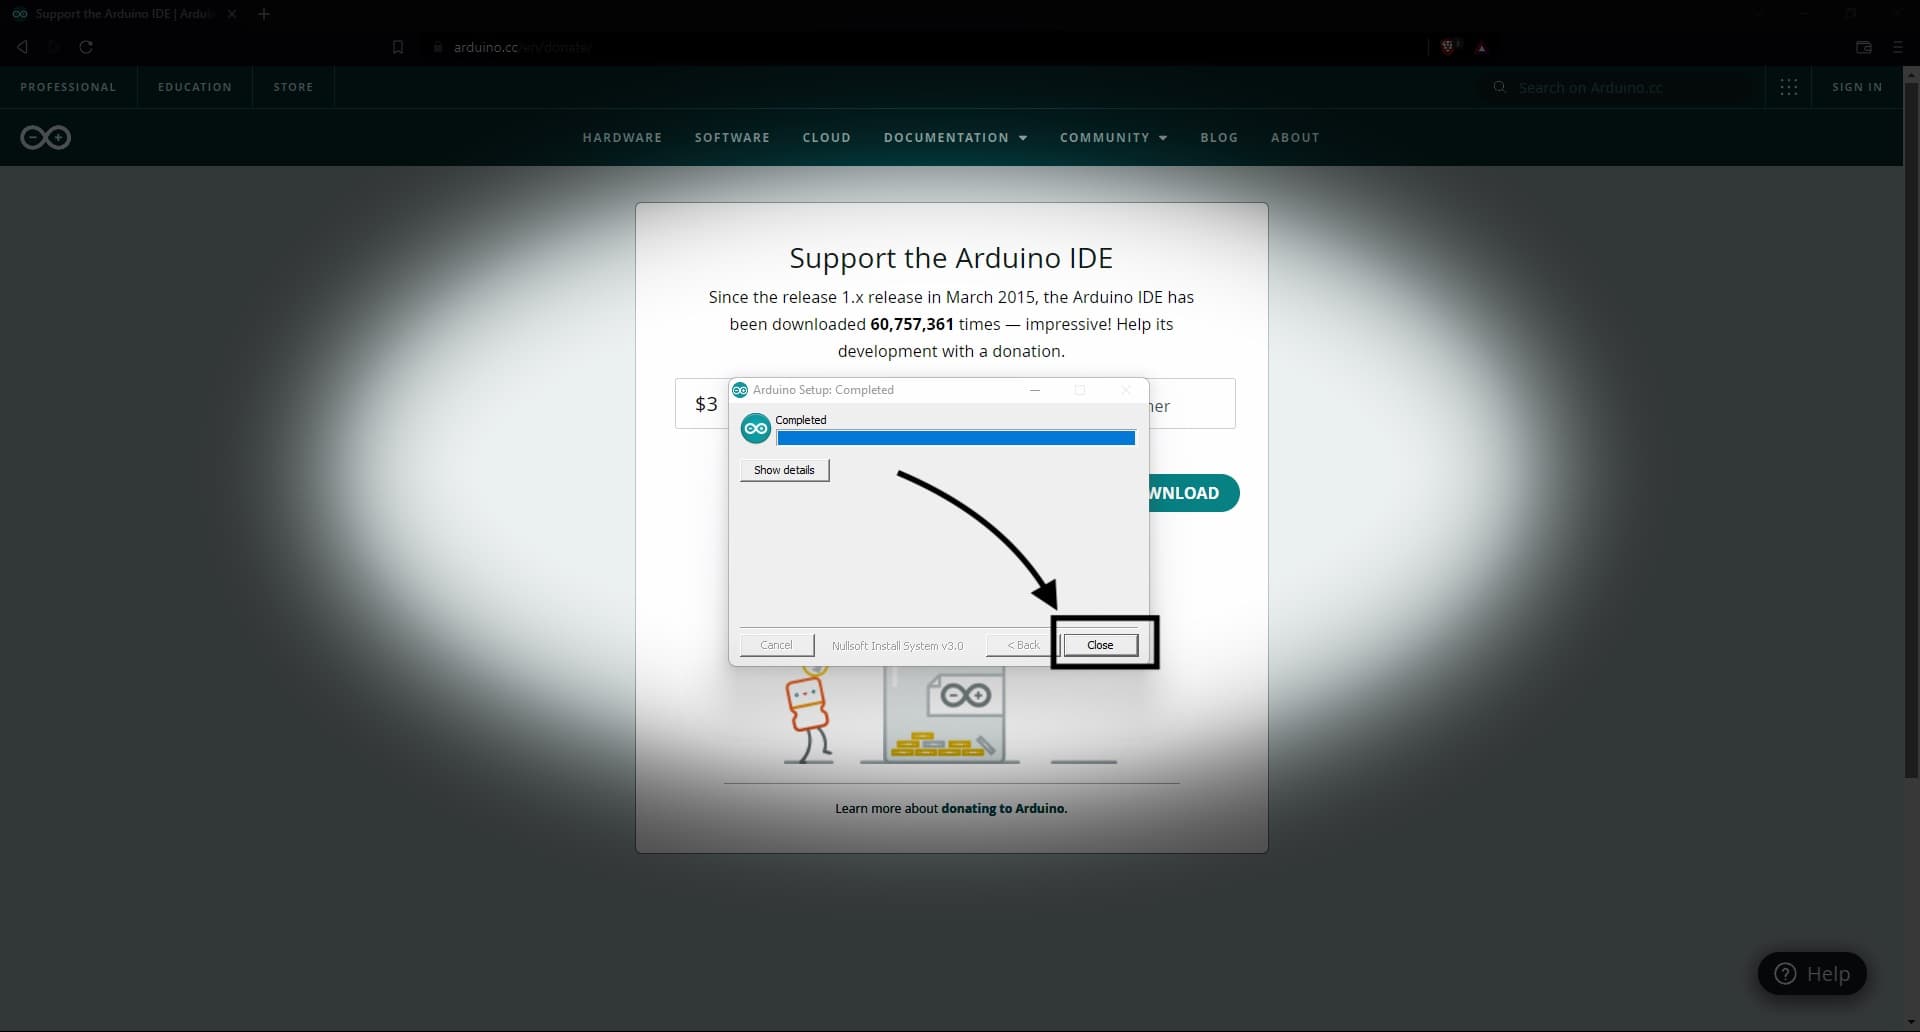Click the bookmark icon in address bar
1920x1032 pixels.
(397, 47)
